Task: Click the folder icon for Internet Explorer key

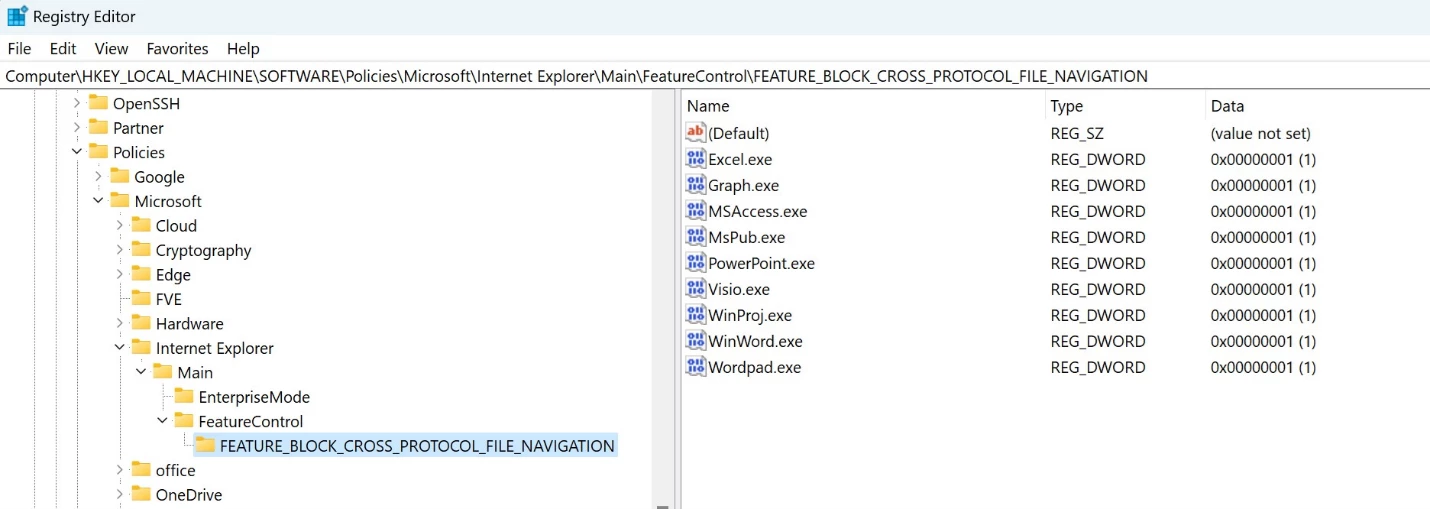Action: 141,348
